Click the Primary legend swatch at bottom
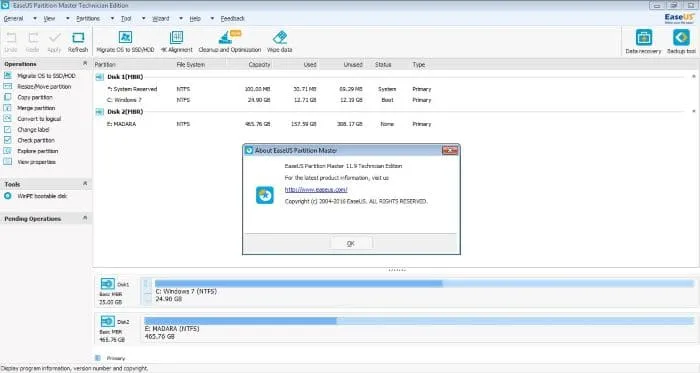The height and width of the screenshot is (373, 700). pos(98,358)
